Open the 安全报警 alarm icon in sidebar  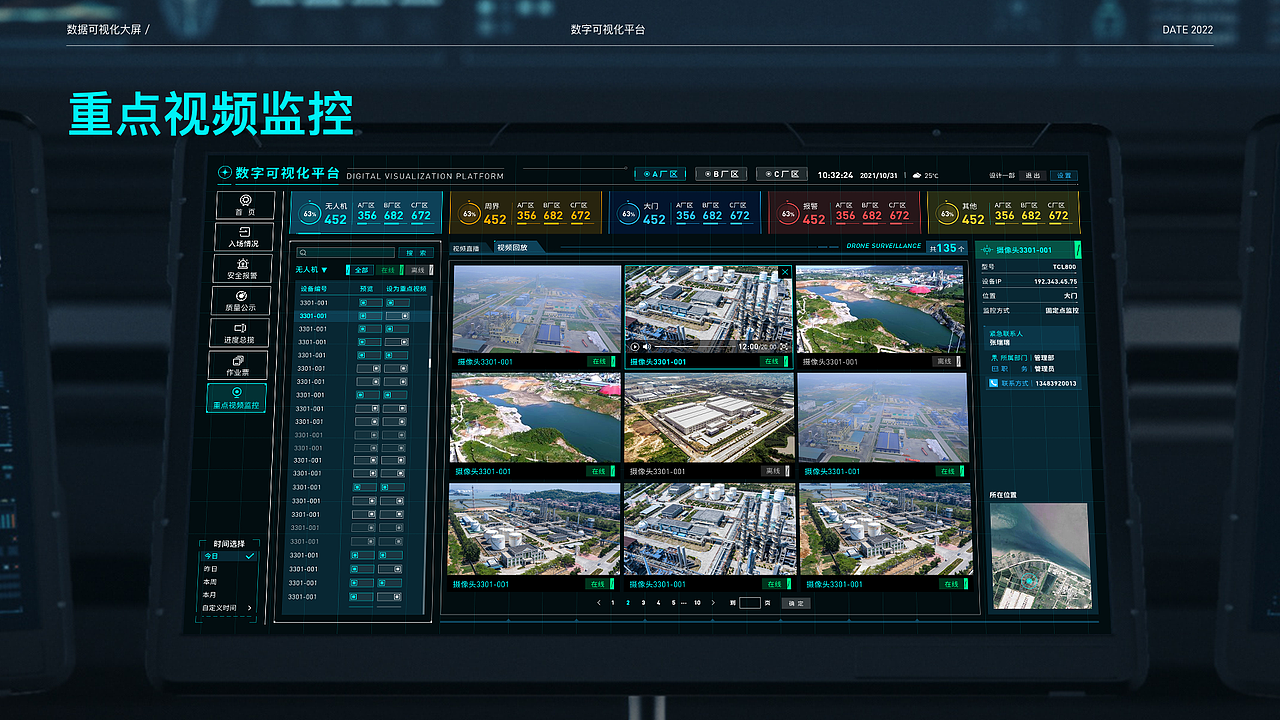click(x=245, y=263)
